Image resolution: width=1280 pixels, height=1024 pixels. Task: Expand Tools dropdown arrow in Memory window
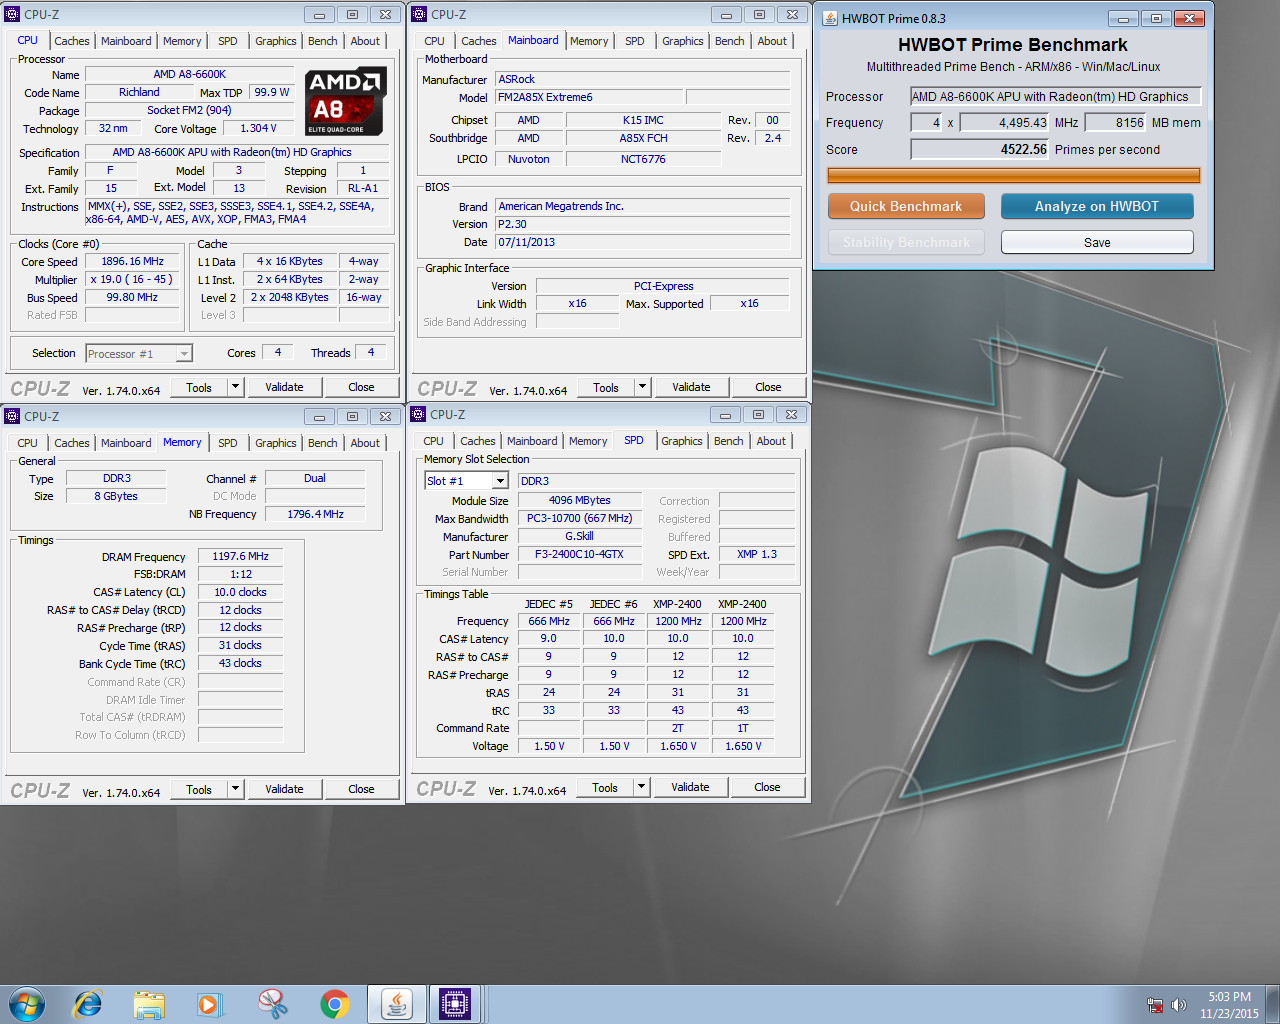236,789
